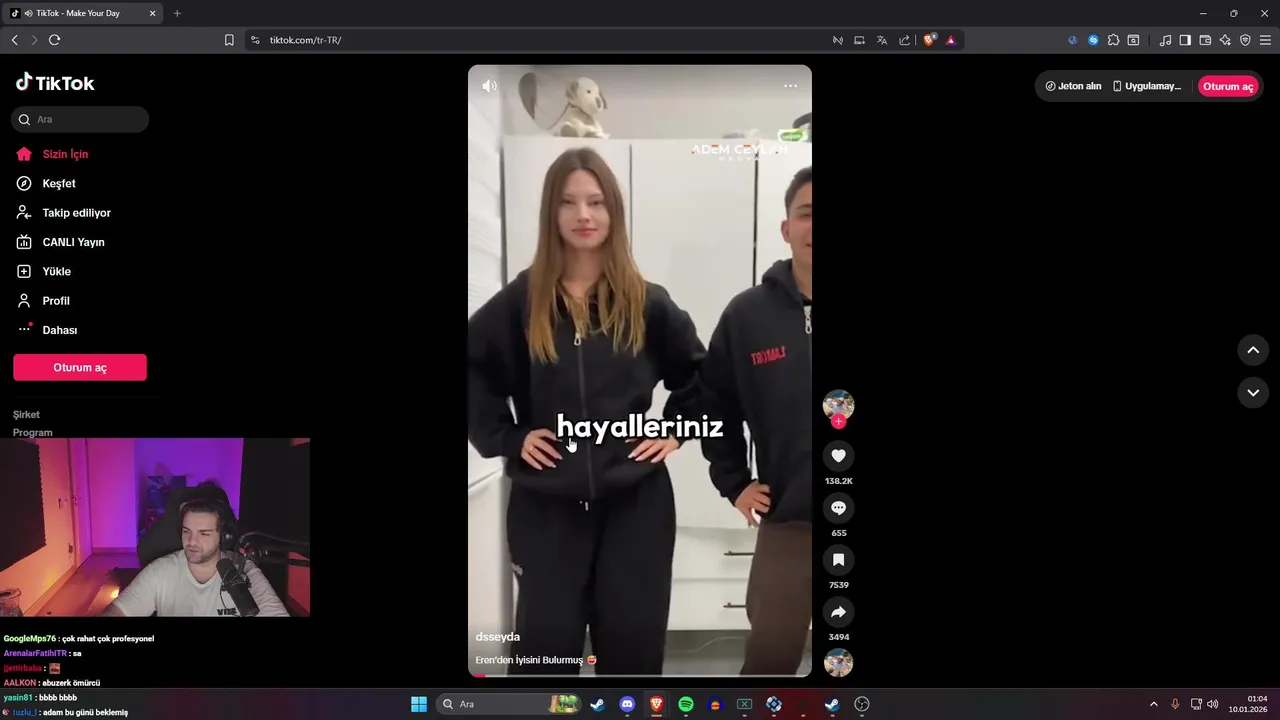The image size is (1280, 720).
Task: Open Brave Rewards triangle icon
Action: point(951,40)
